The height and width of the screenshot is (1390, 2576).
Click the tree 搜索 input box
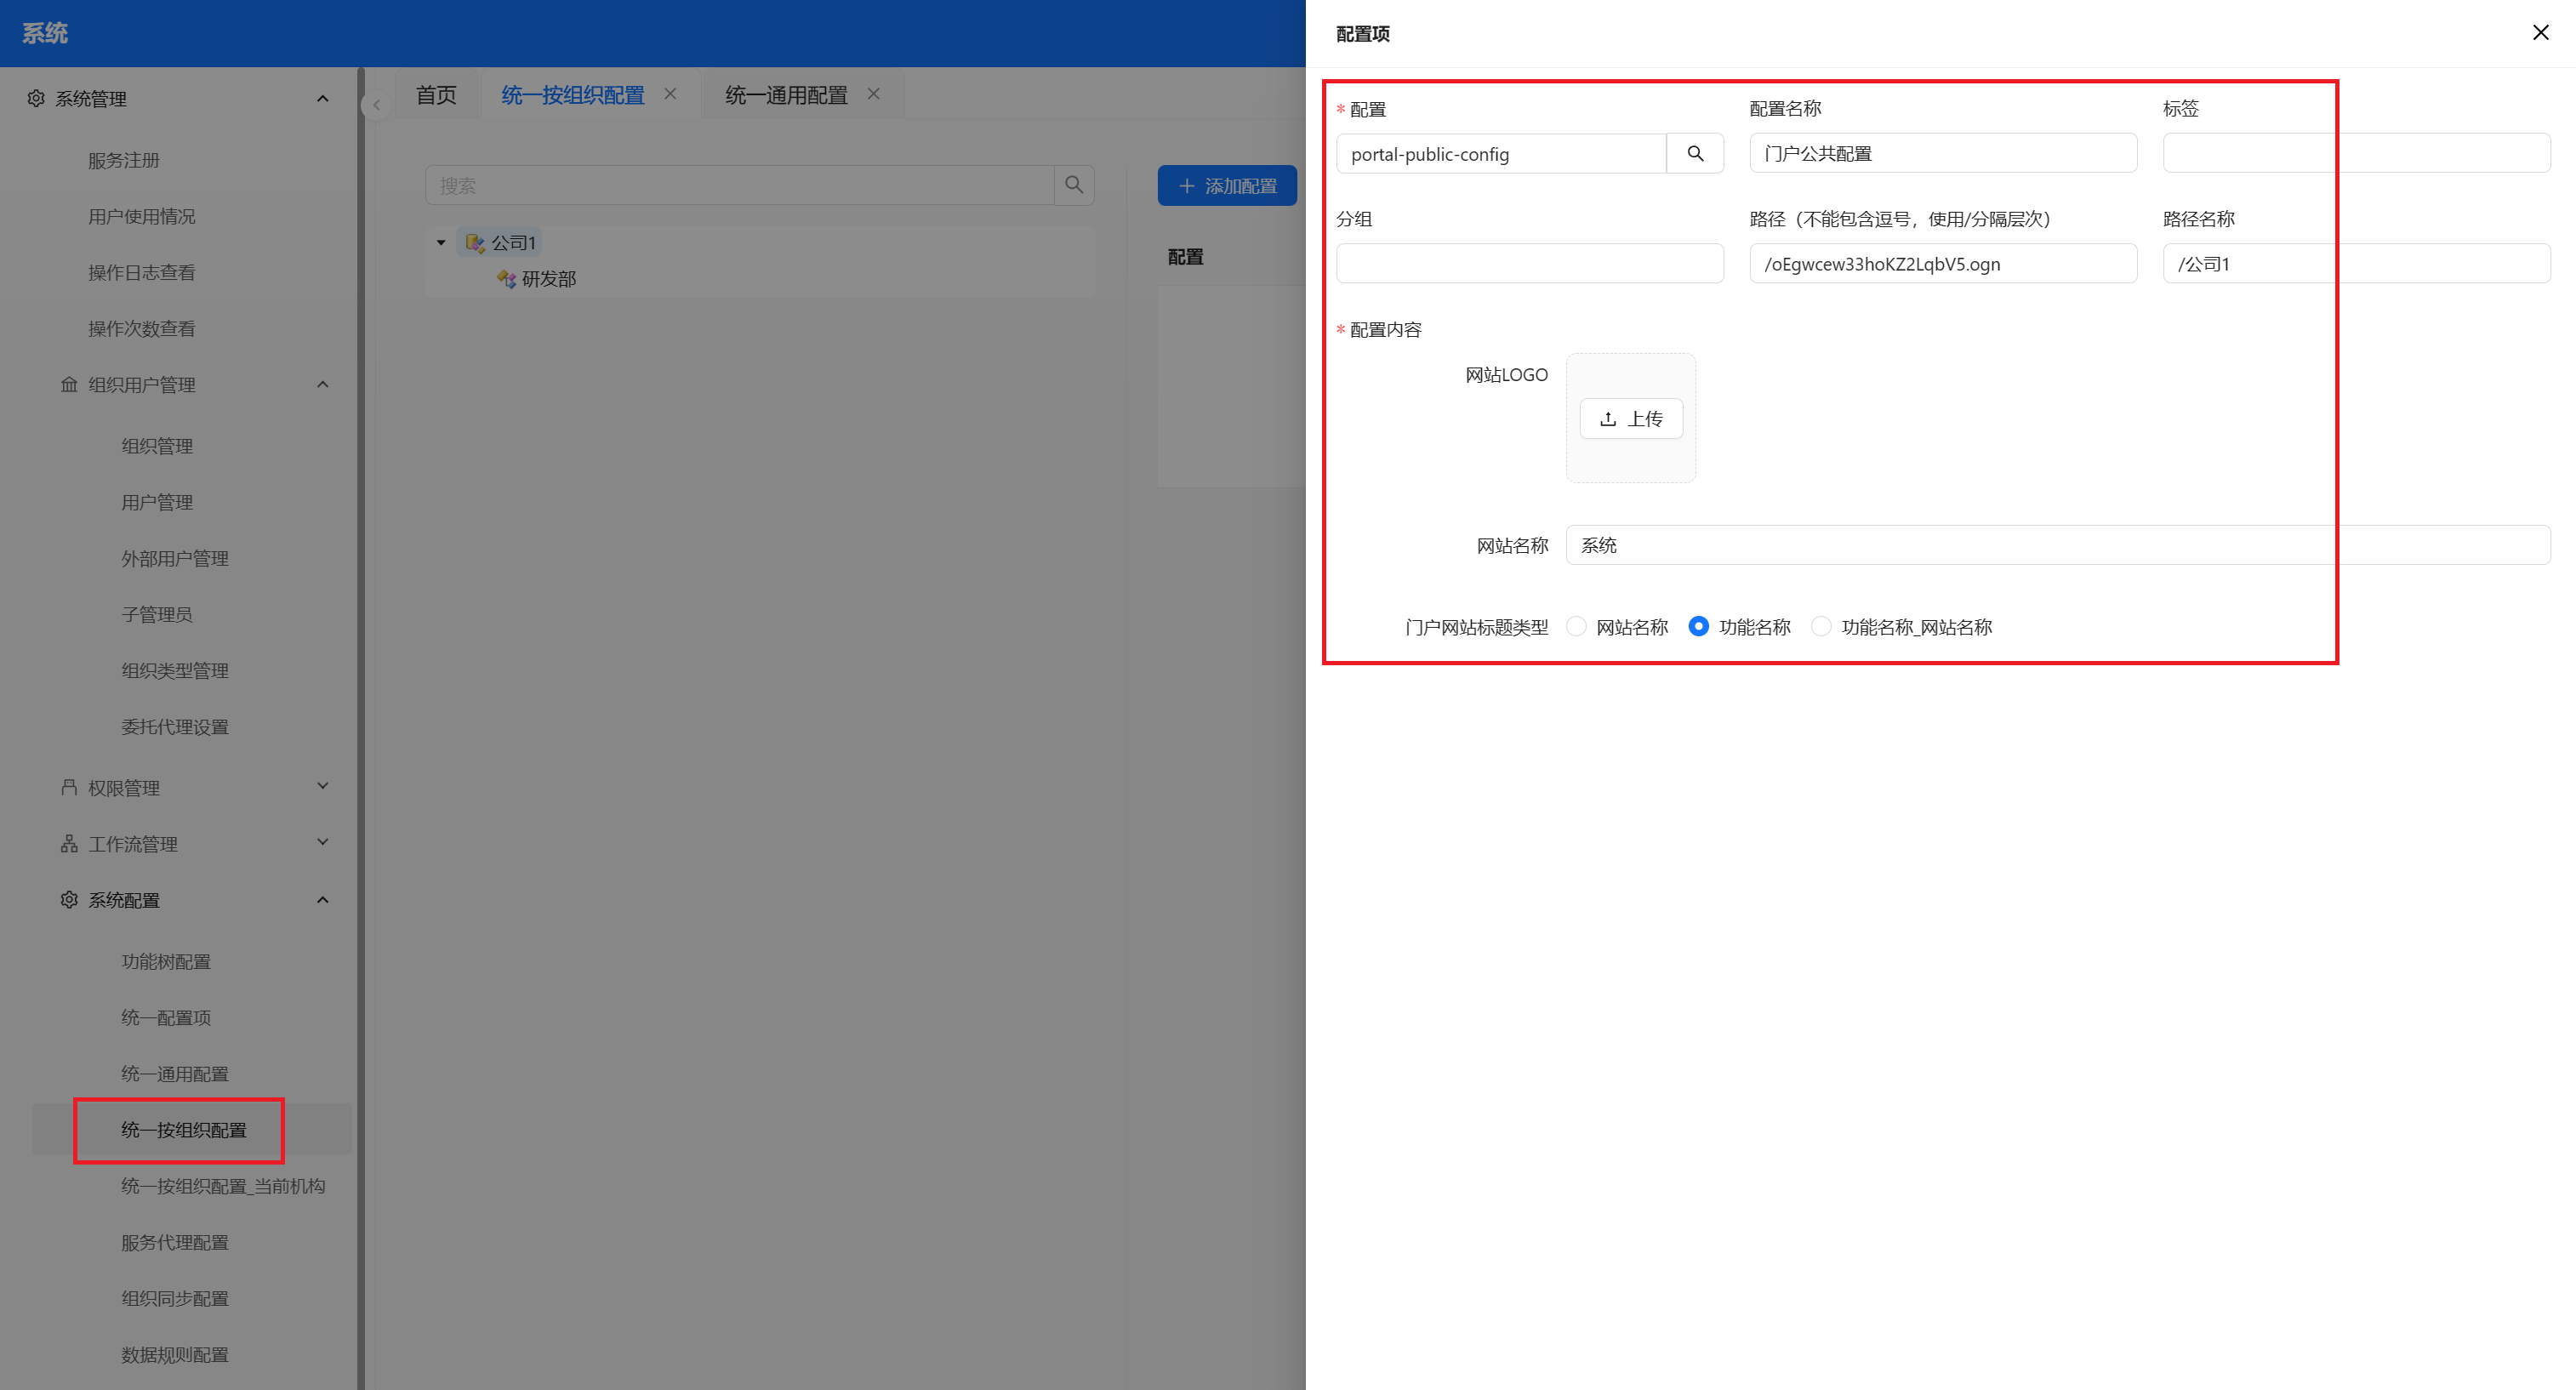pos(740,185)
